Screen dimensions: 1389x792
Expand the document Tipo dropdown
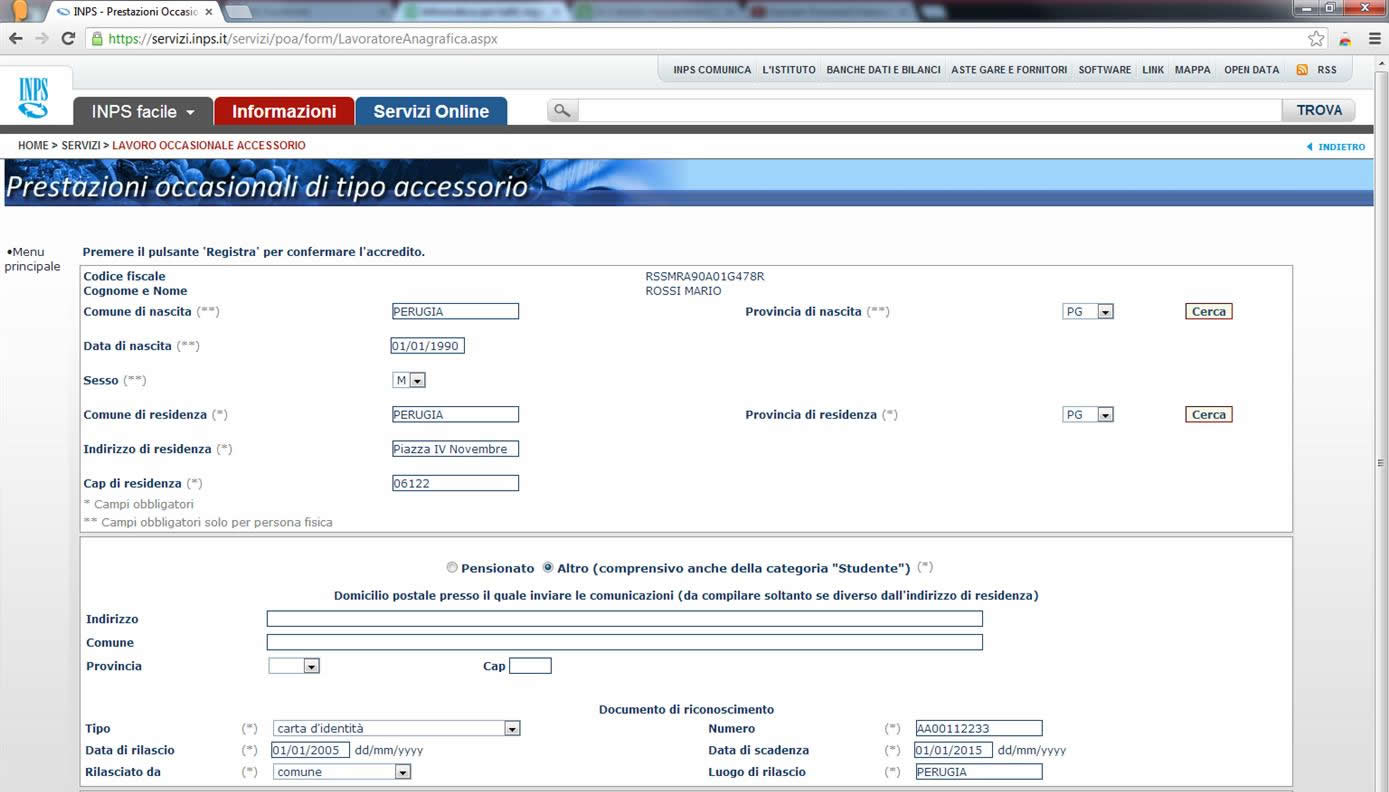pyautogui.click(x=512, y=729)
